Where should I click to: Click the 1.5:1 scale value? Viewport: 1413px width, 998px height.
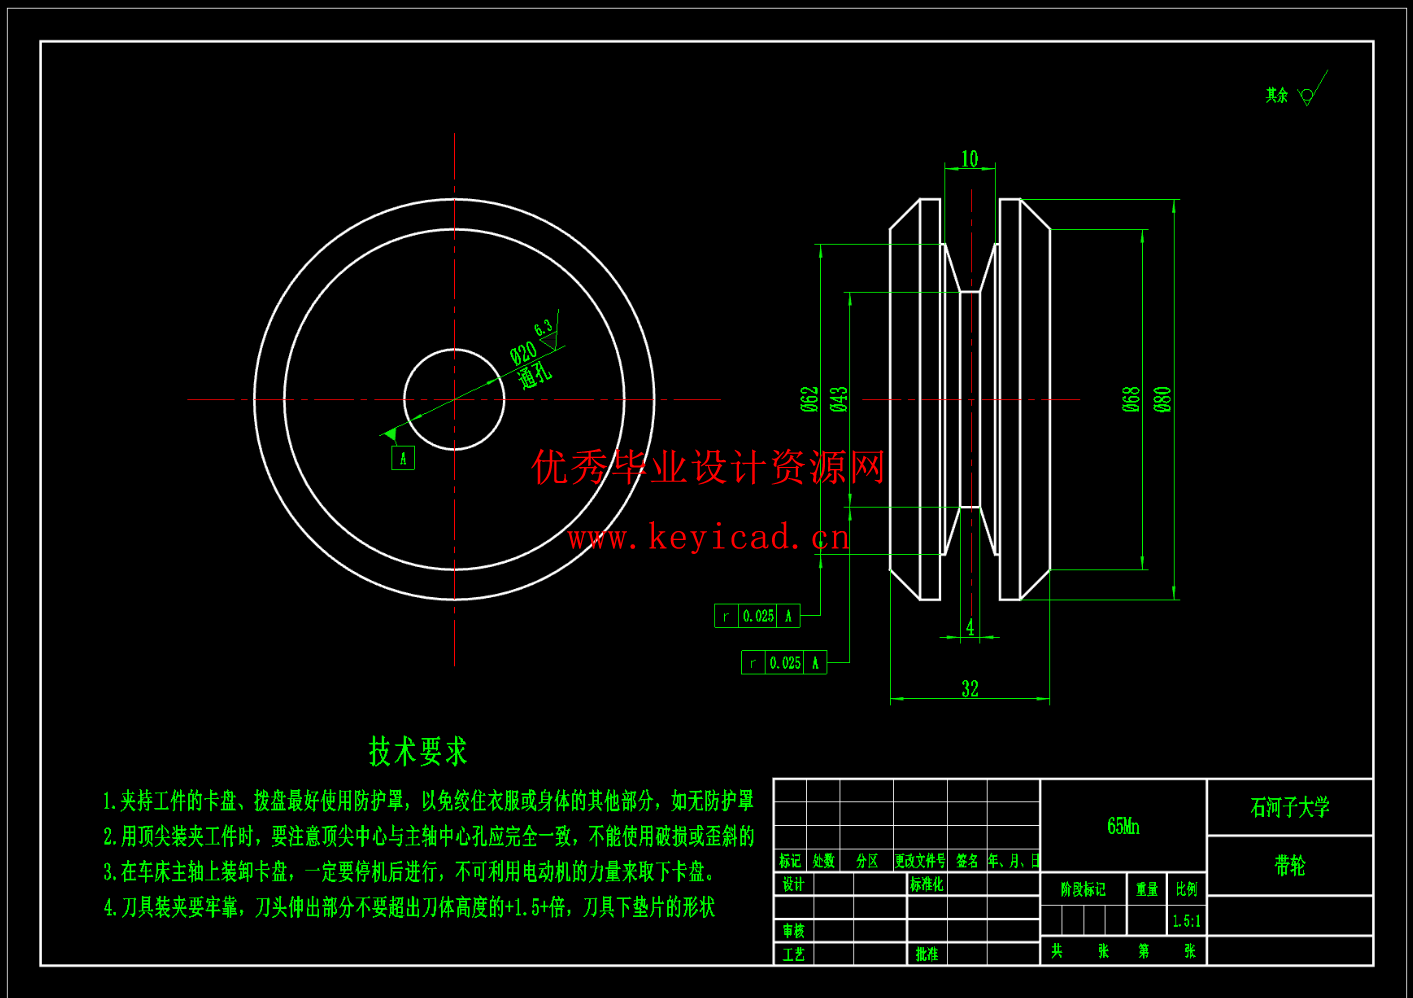[1185, 918]
